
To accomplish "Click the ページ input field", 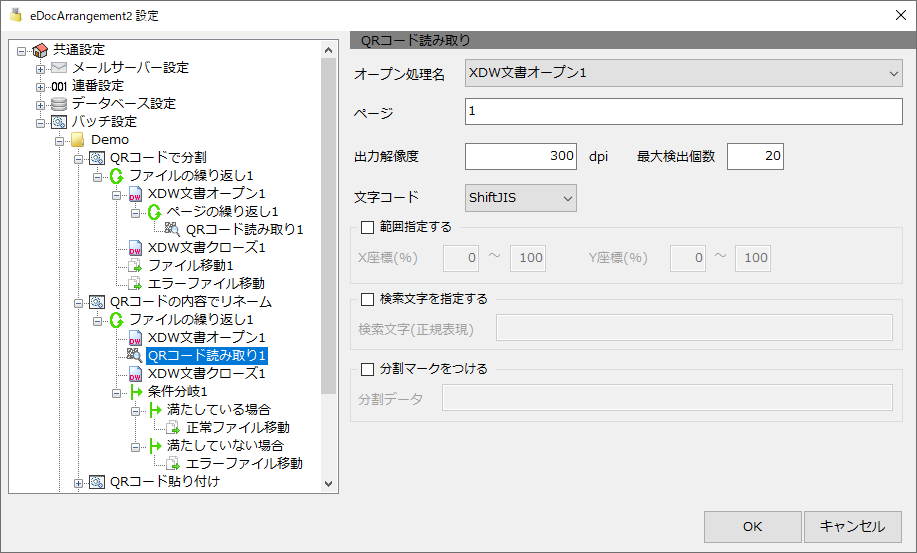I will tap(684, 111).
